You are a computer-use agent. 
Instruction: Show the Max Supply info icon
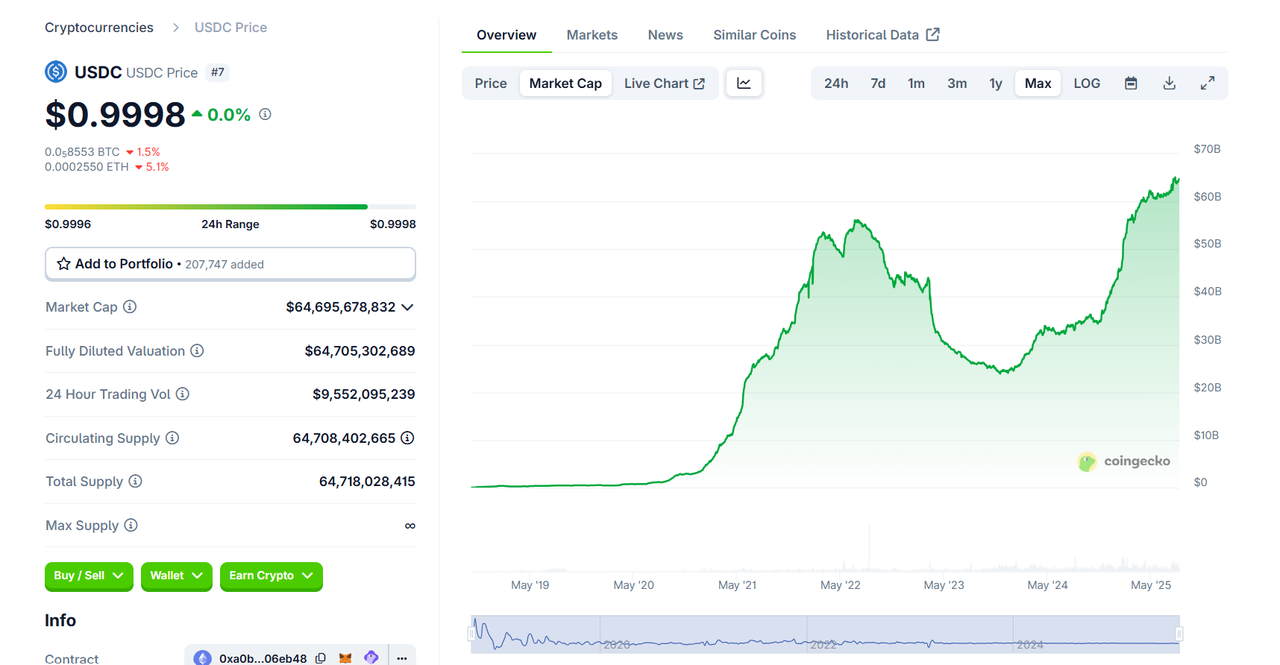[131, 525]
